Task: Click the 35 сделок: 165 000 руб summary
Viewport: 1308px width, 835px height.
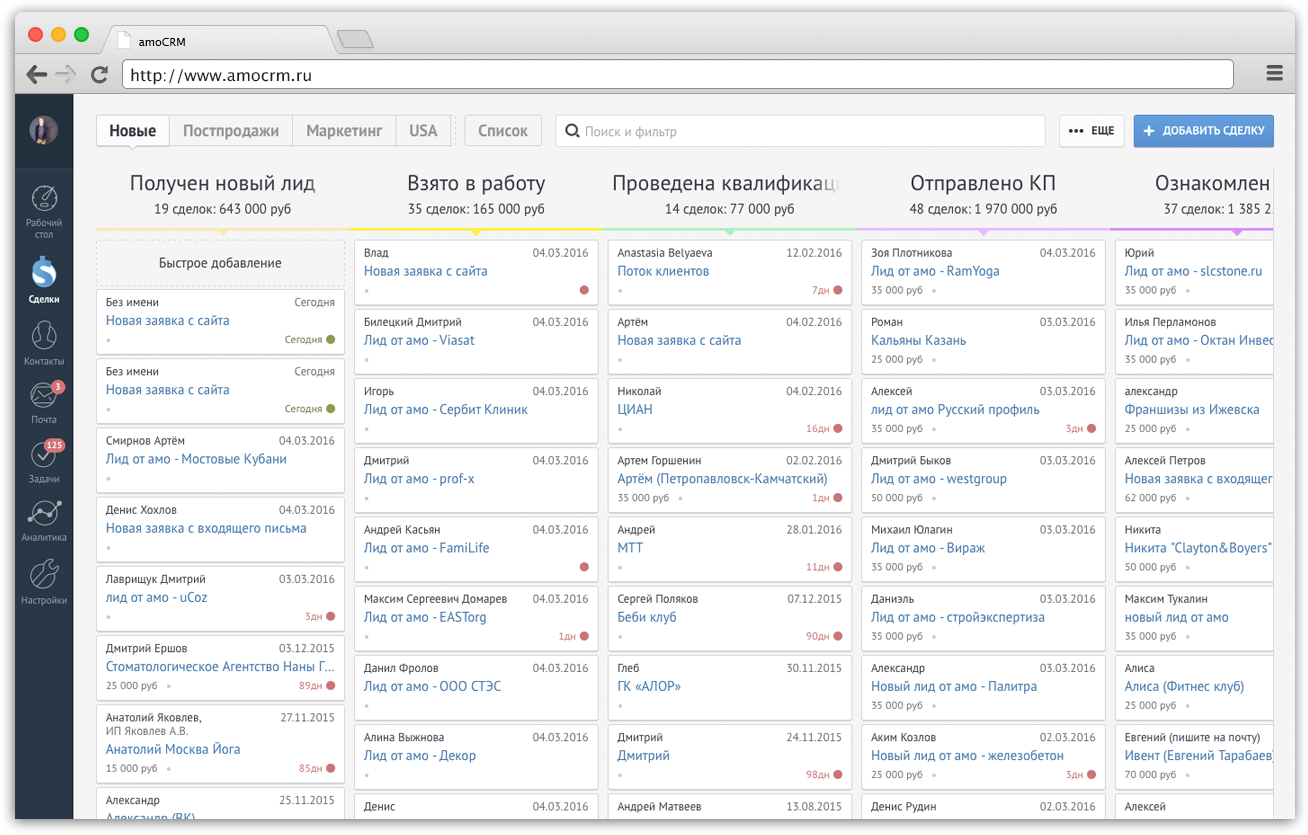Action: click(x=476, y=209)
